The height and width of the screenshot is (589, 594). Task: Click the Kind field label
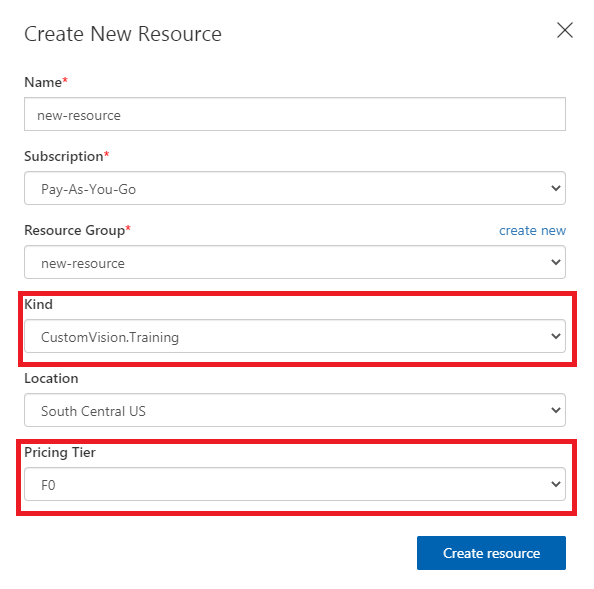[38, 304]
